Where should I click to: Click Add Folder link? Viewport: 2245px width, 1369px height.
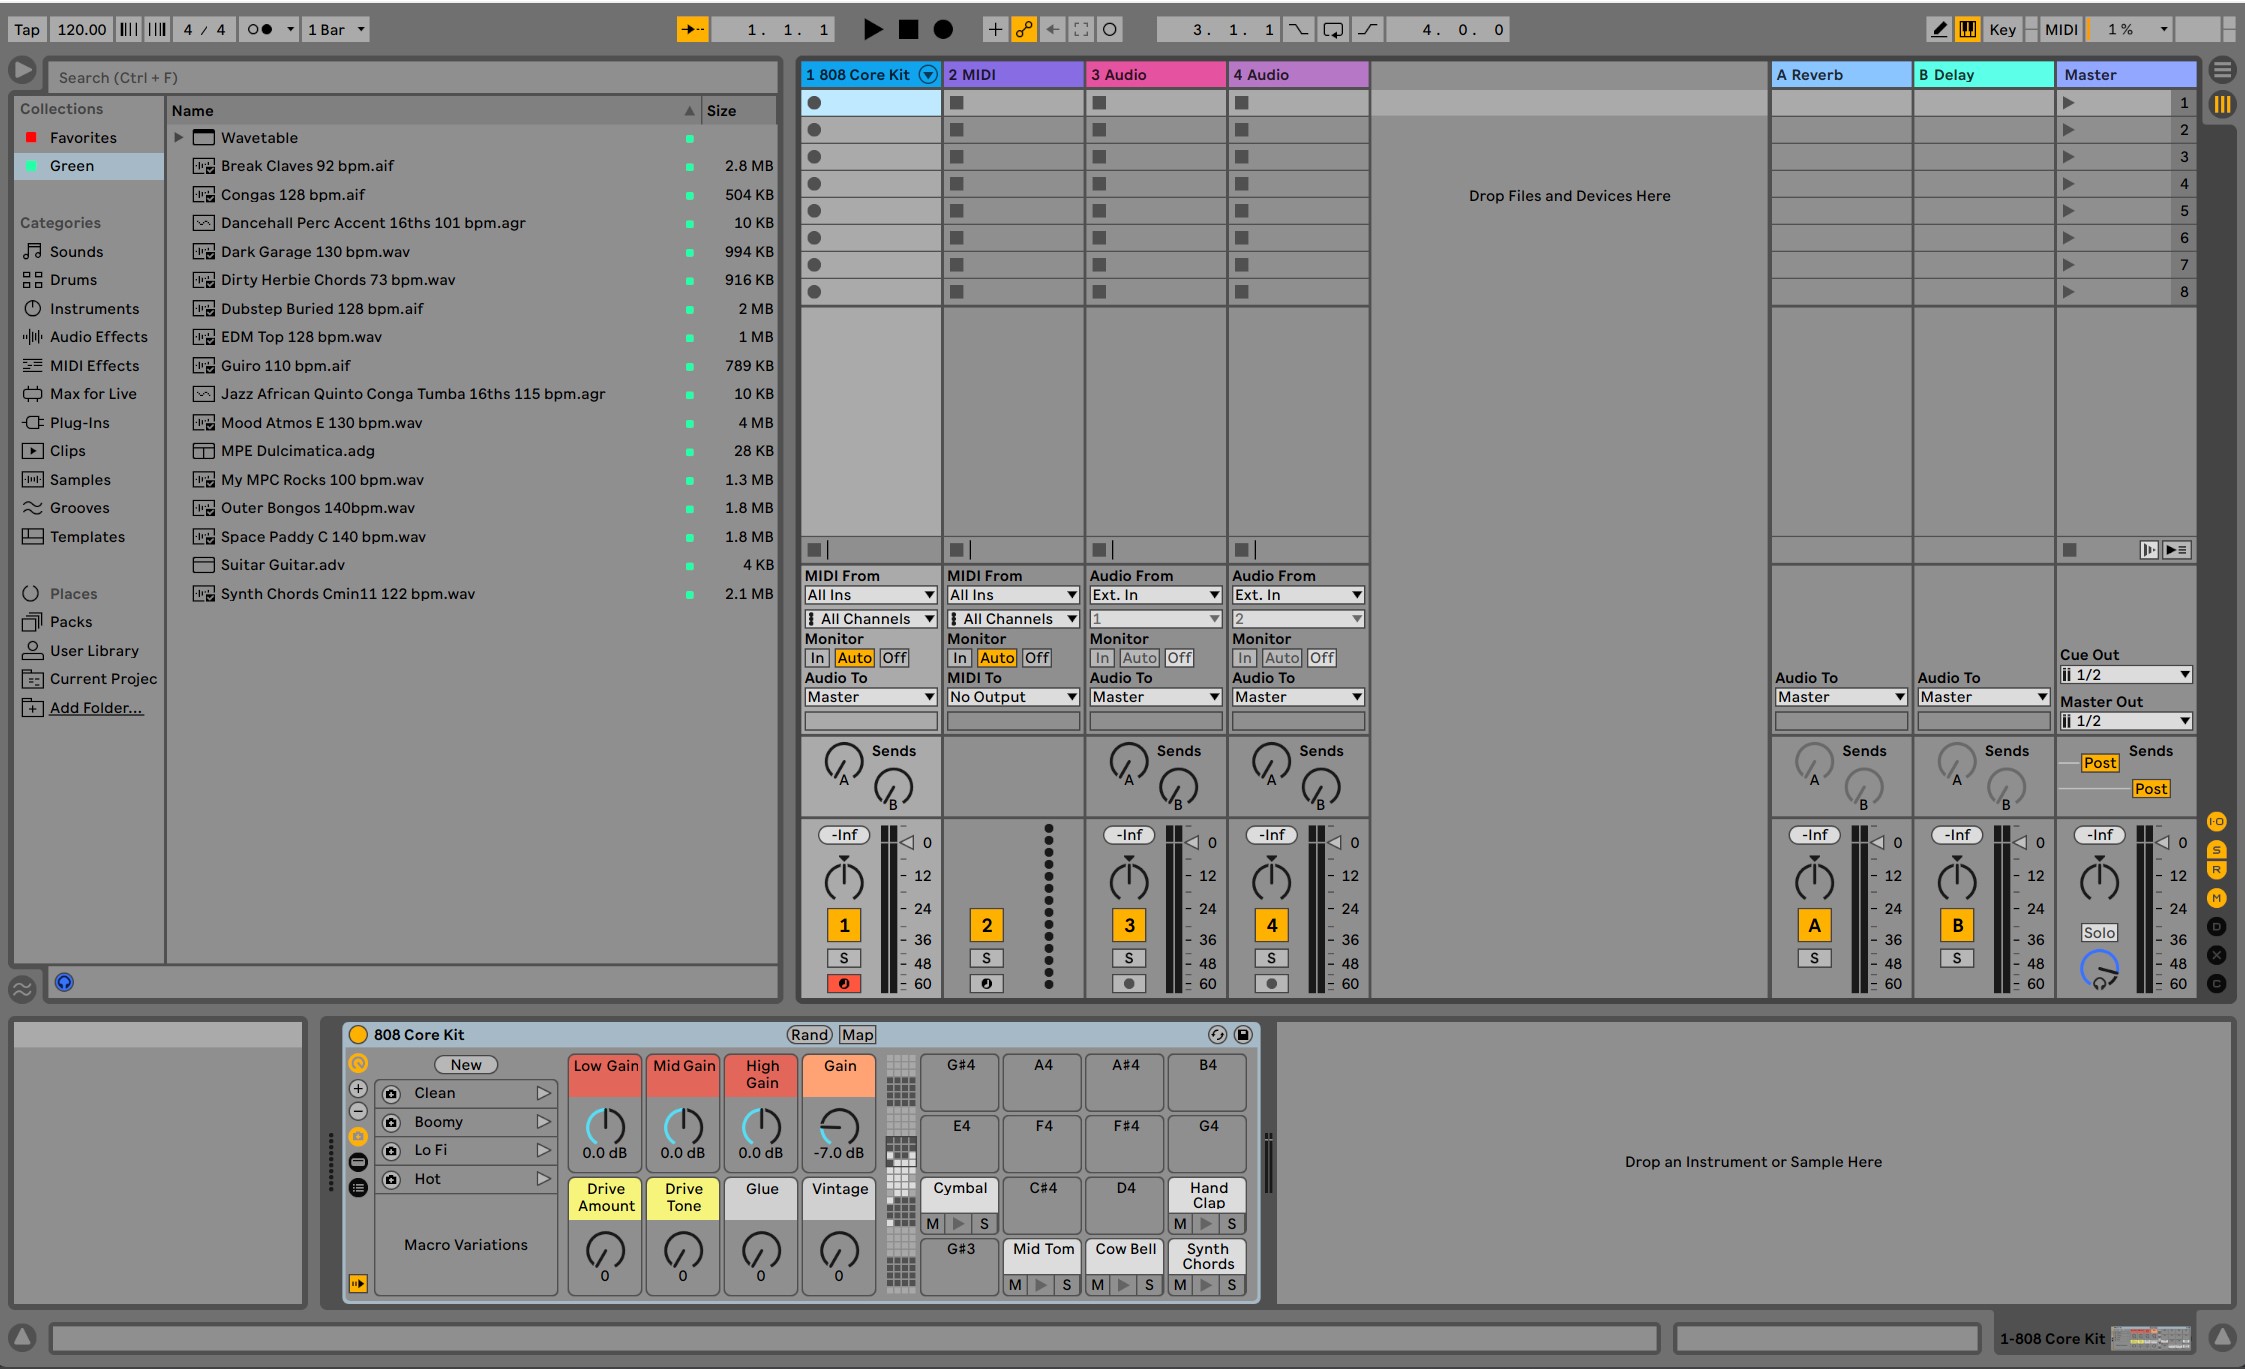coord(96,708)
